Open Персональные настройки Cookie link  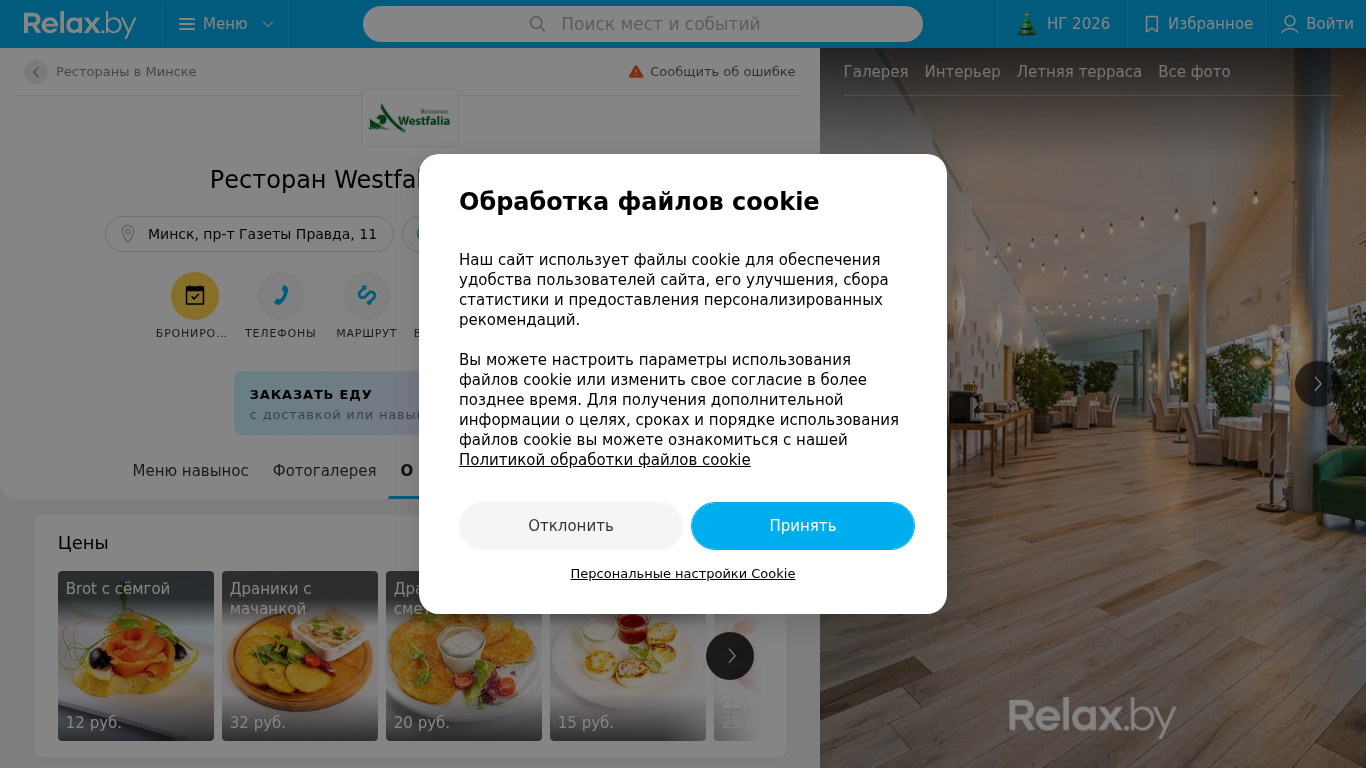pos(683,574)
